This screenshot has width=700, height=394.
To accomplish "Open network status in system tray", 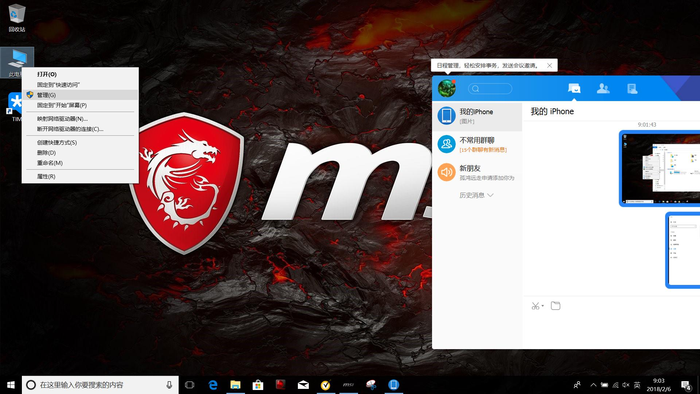I will pos(615,385).
